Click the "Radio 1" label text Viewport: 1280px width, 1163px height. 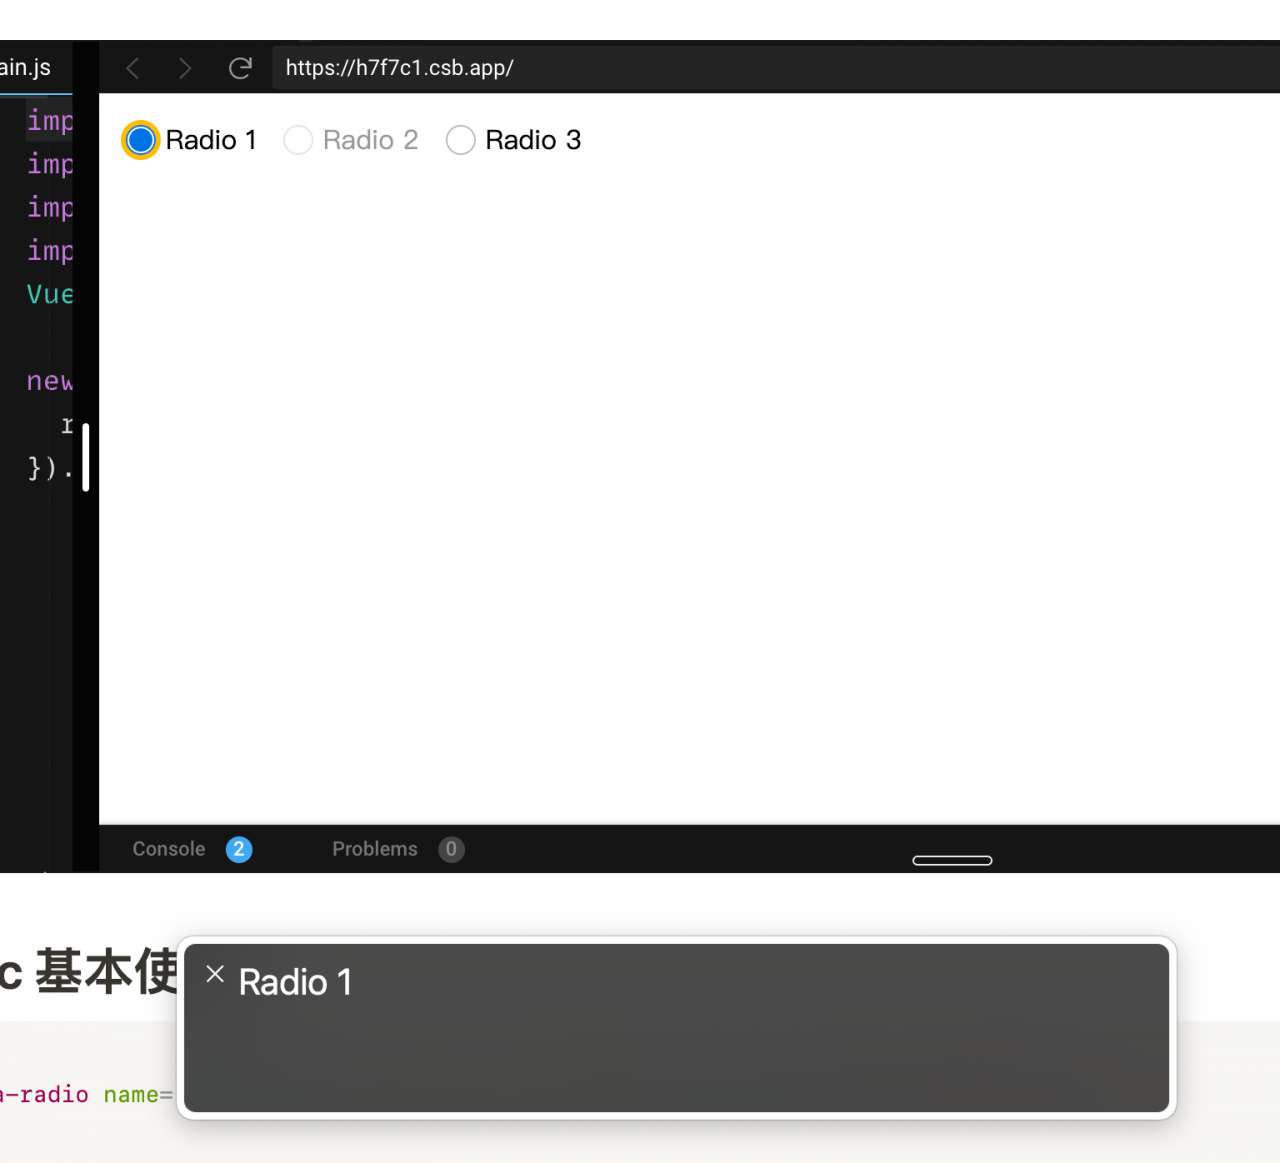pyautogui.click(x=211, y=140)
